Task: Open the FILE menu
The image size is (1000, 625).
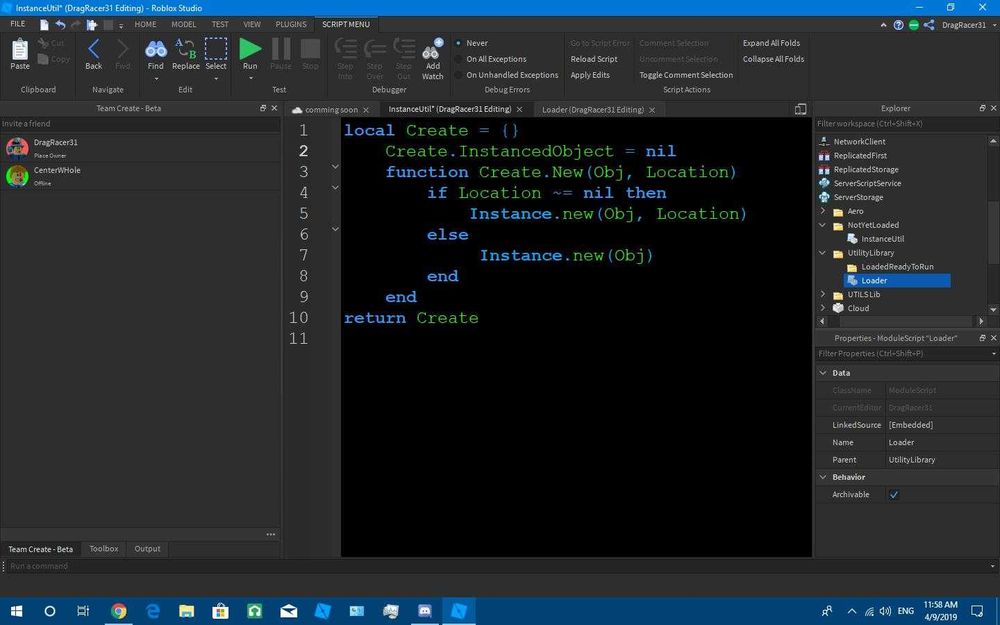Action: 18,24
